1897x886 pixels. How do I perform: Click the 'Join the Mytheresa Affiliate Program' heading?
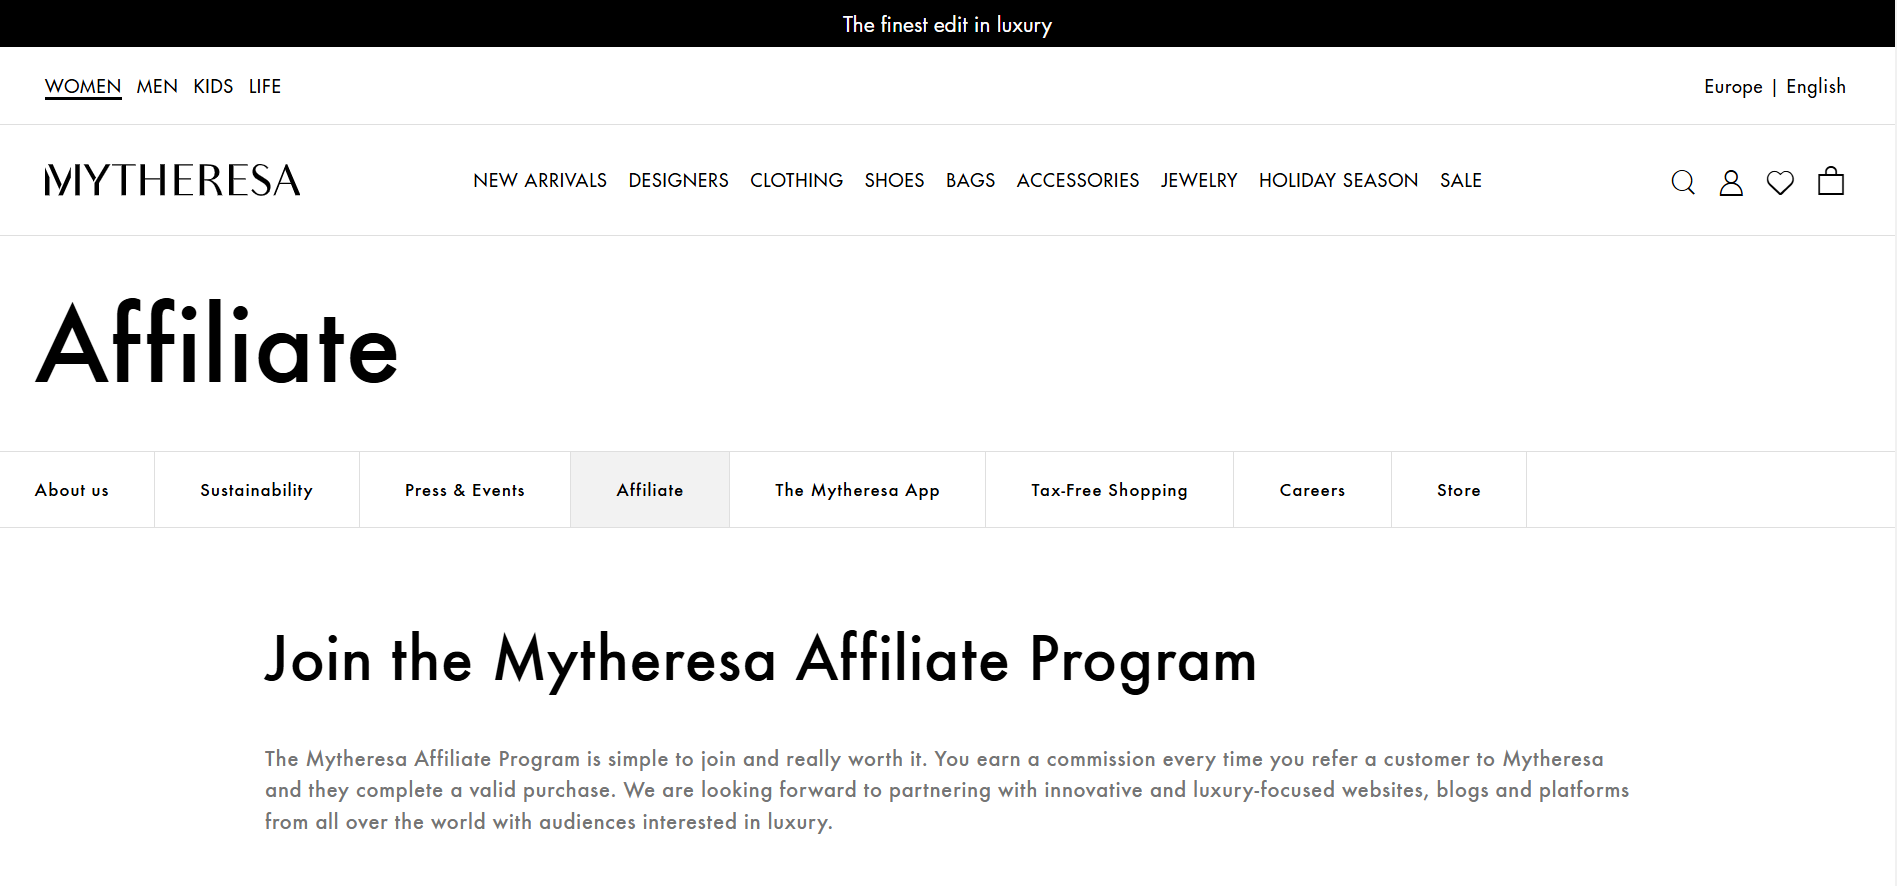click(761, 660)
